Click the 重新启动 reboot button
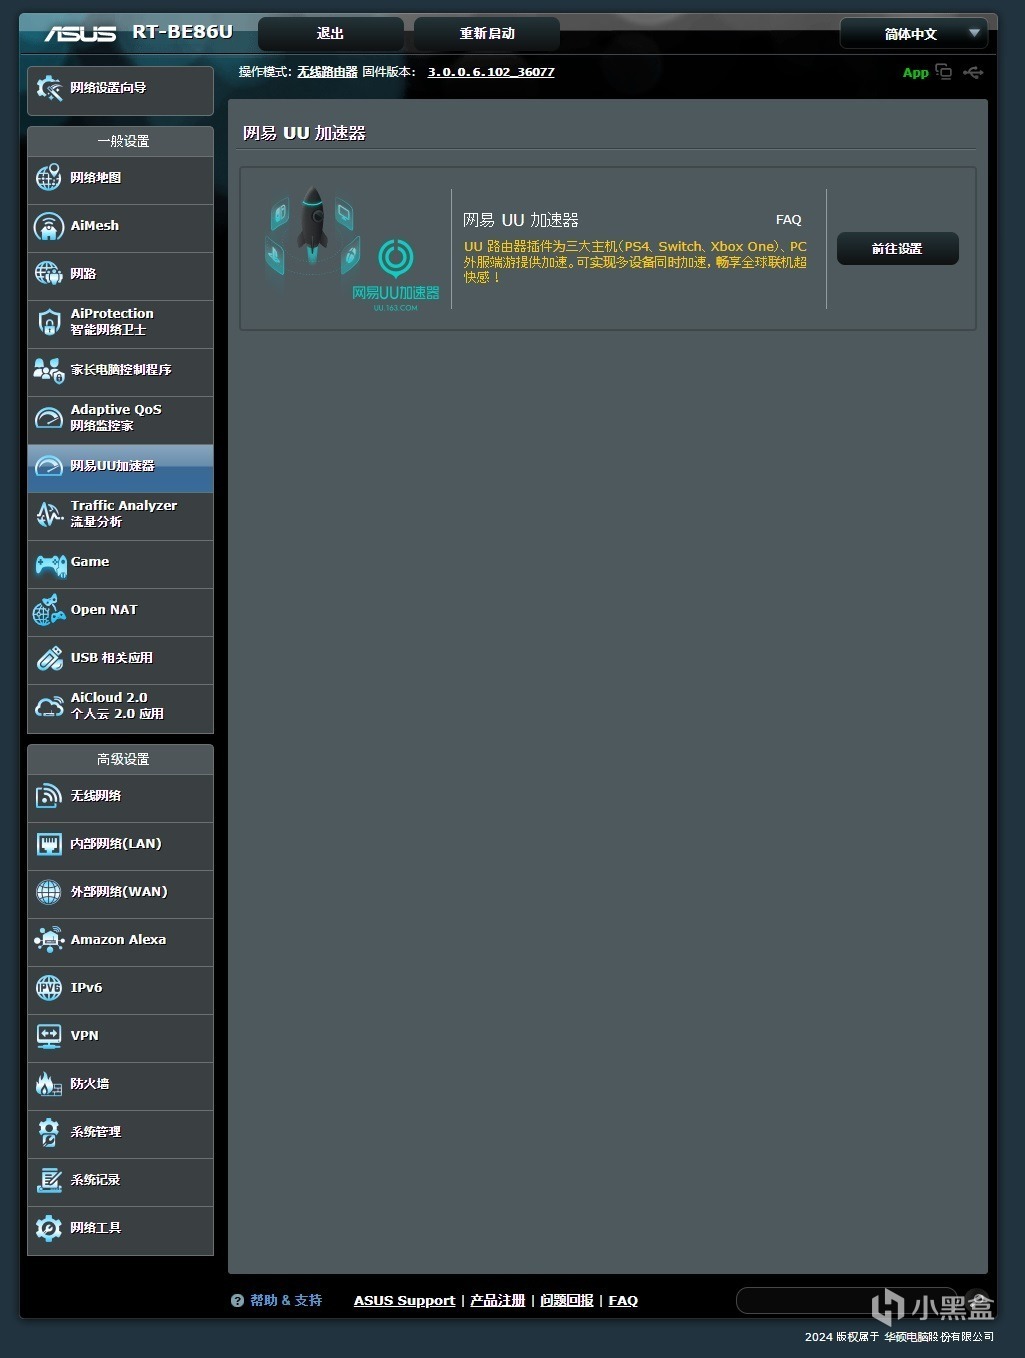The height and width of the screenshot is (1358, 1025). pos(487,34)
